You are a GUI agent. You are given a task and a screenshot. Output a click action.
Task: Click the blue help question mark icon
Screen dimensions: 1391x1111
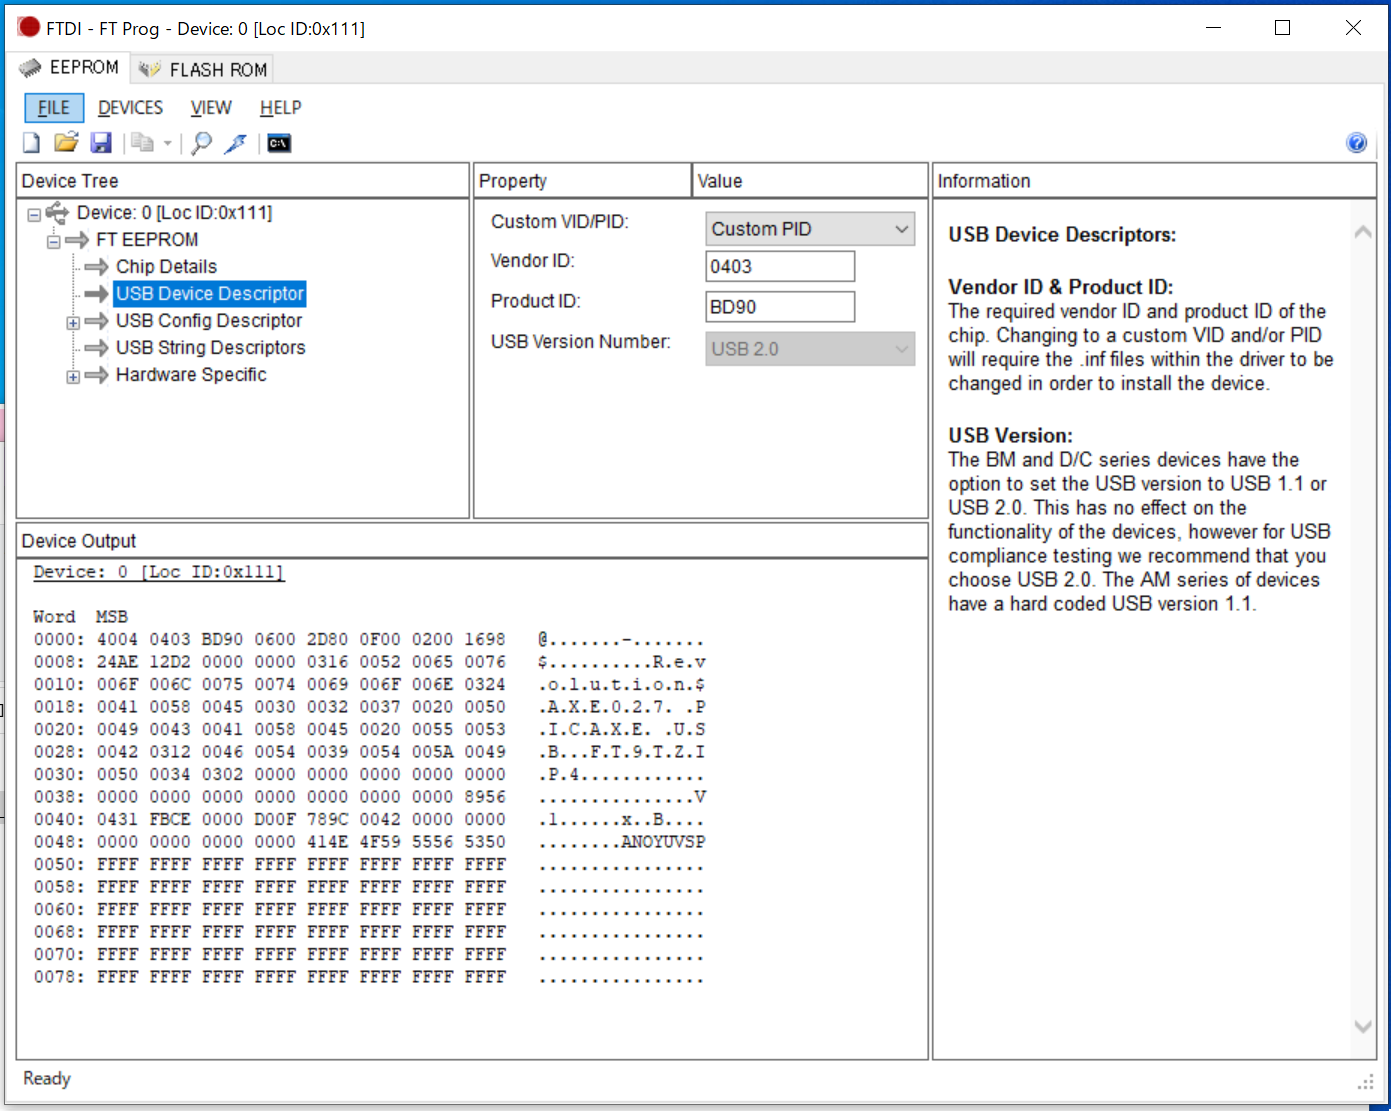[x=1356, y=143]
